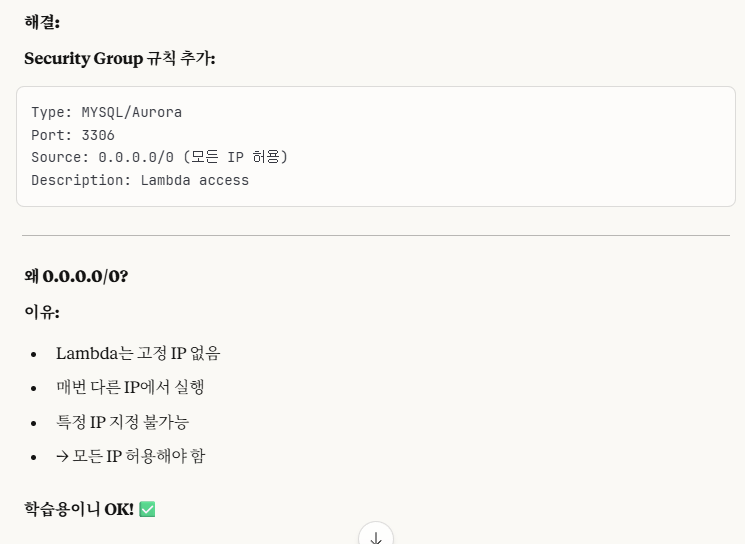This screenshot has height=544, width=745.
Task: Click the horizontal divider below the code block
Action: click(376, 235)
